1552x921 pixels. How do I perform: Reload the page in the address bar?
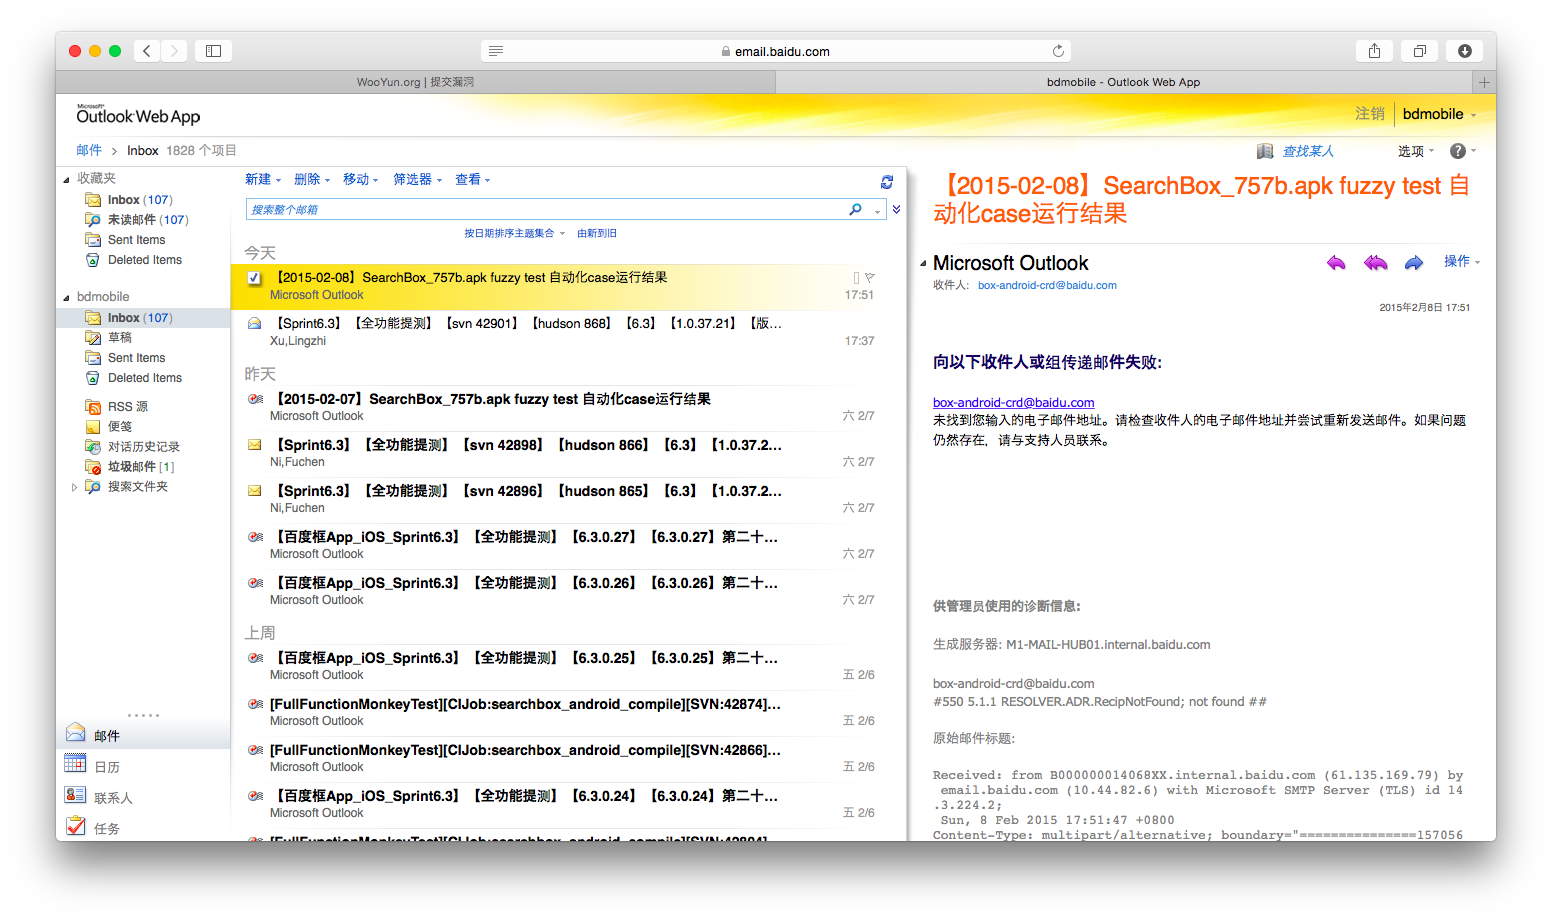tap(1058, 51)
